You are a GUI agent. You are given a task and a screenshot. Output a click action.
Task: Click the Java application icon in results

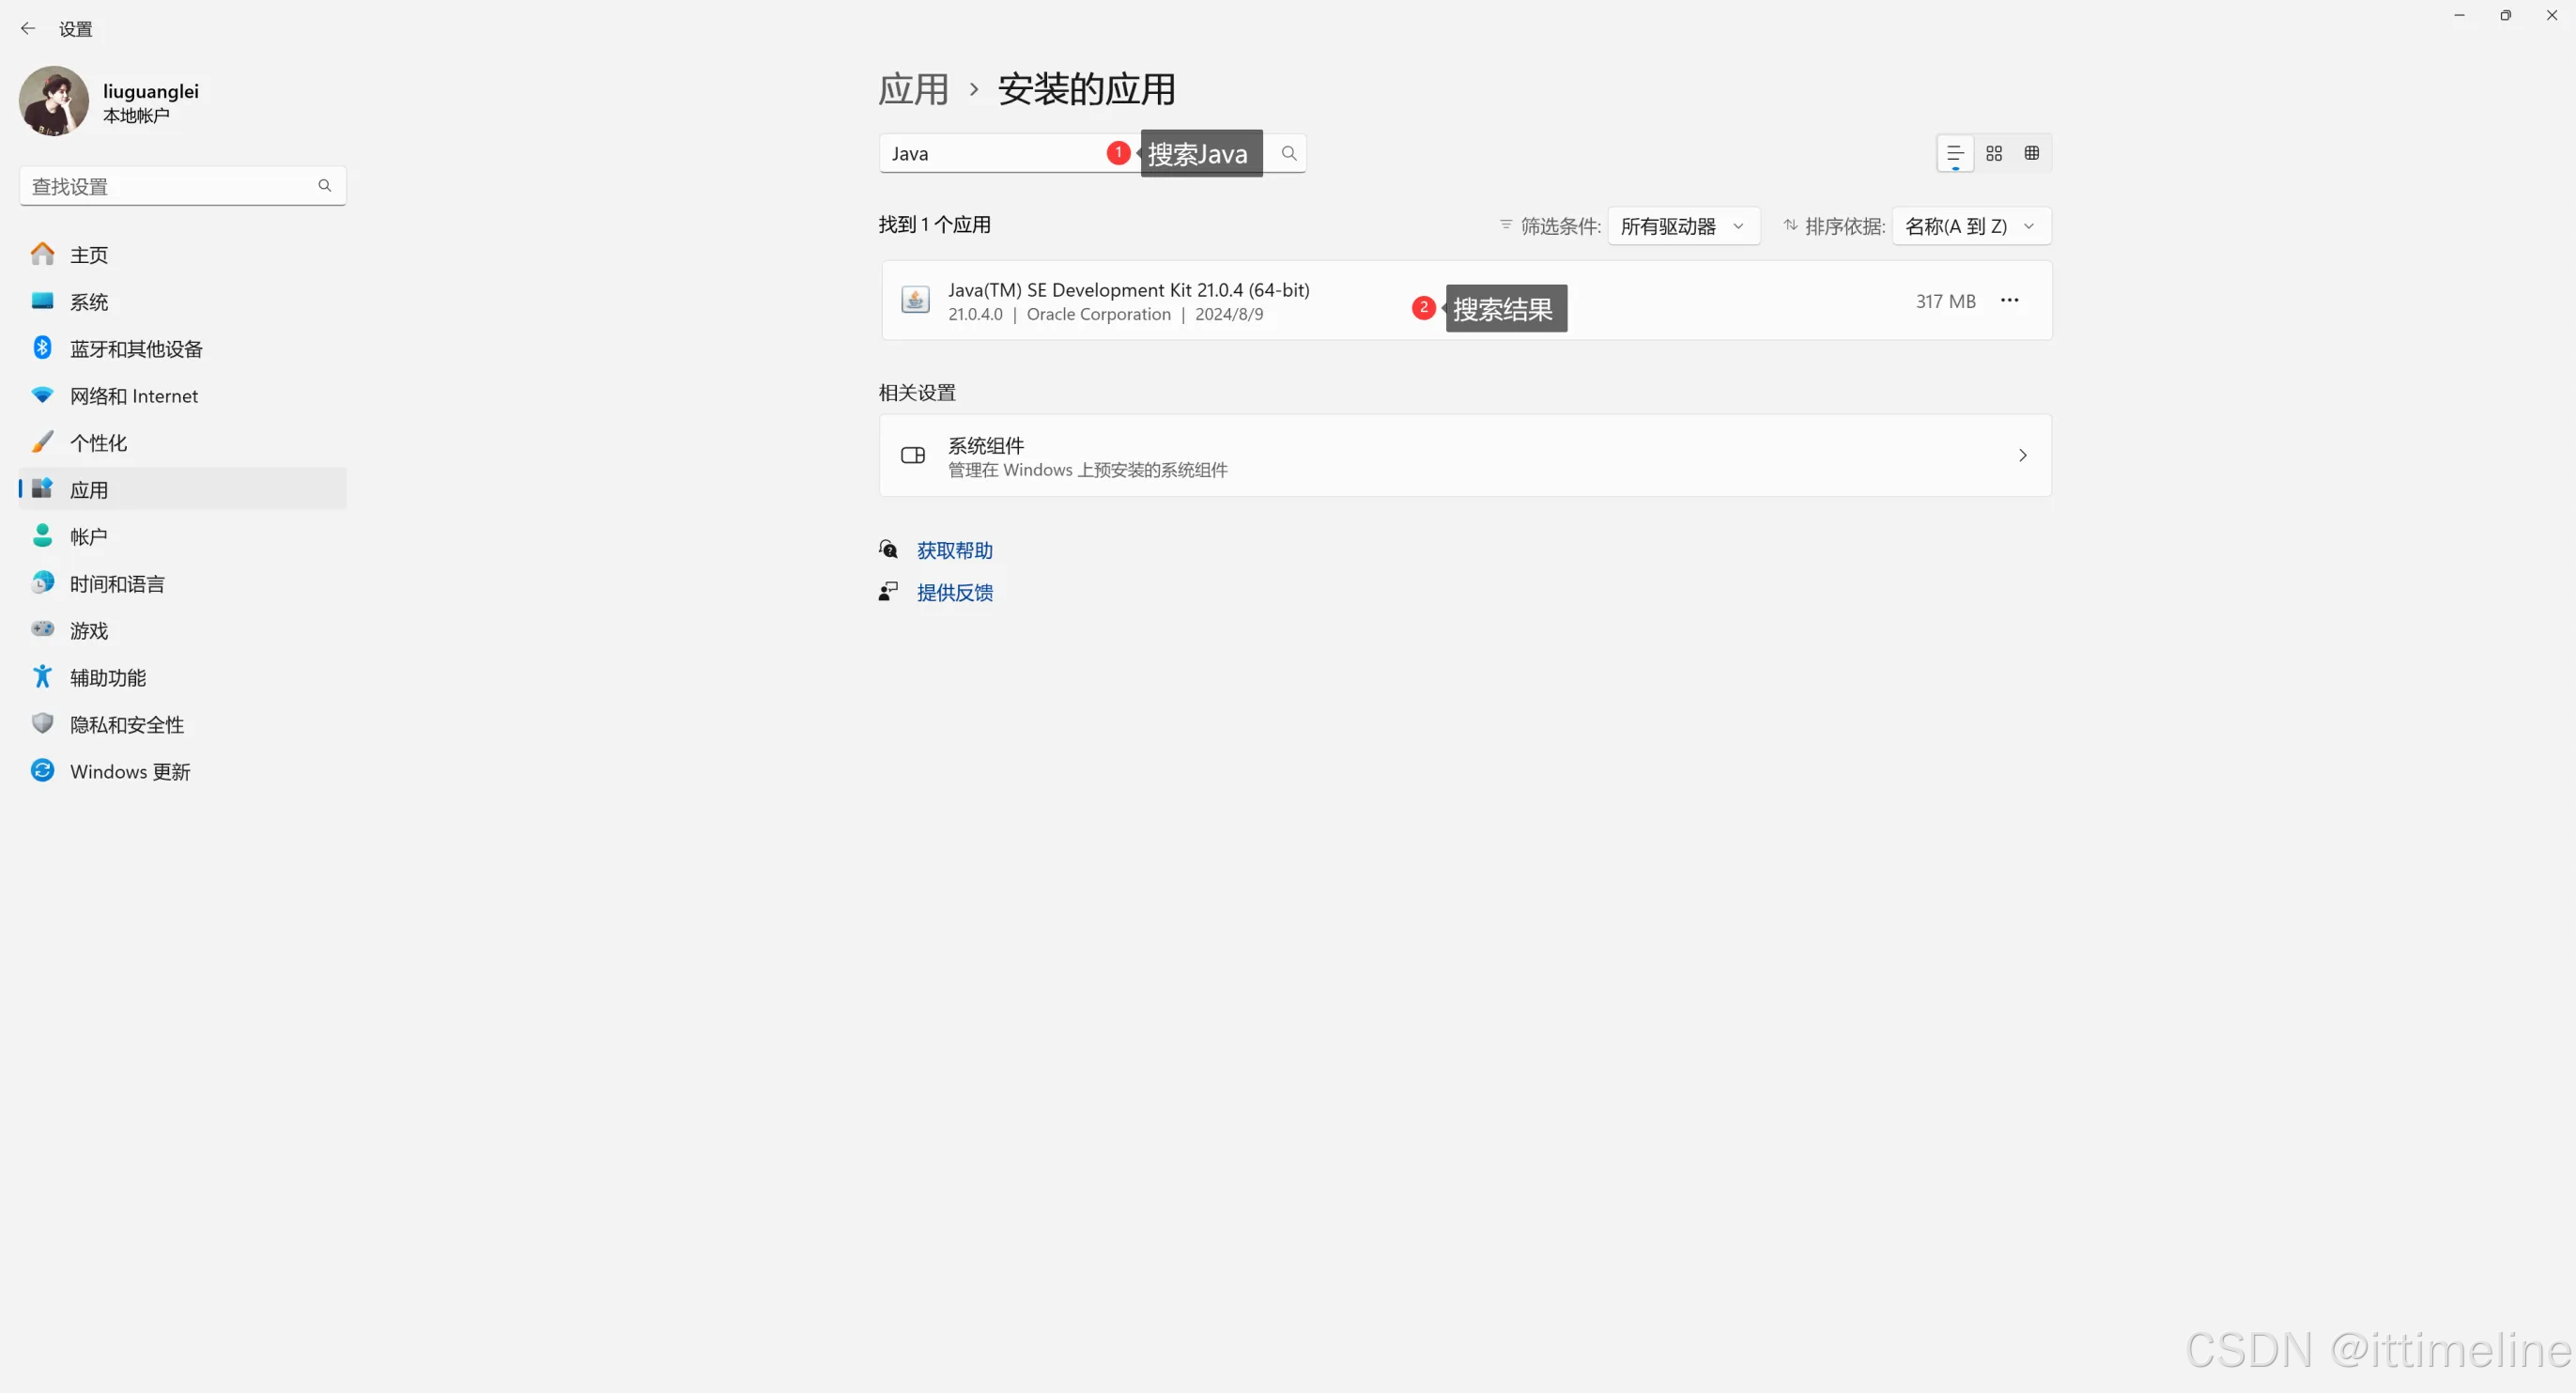915,300
